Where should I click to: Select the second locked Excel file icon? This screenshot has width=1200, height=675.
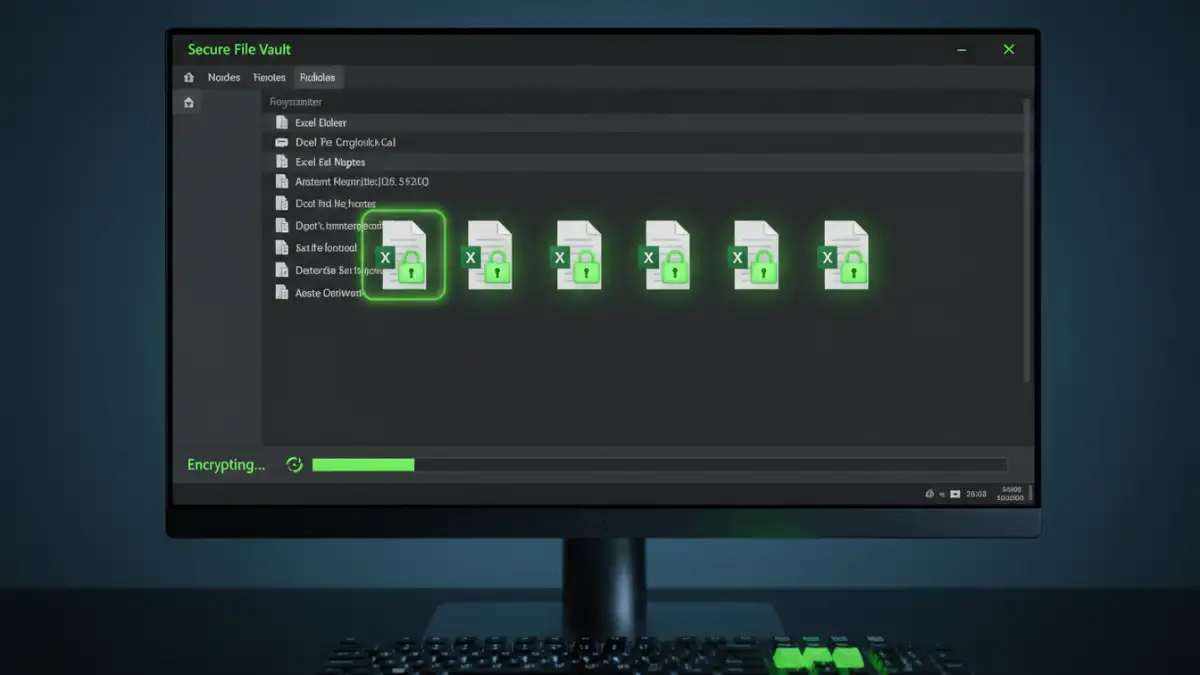tap(489, 256)
